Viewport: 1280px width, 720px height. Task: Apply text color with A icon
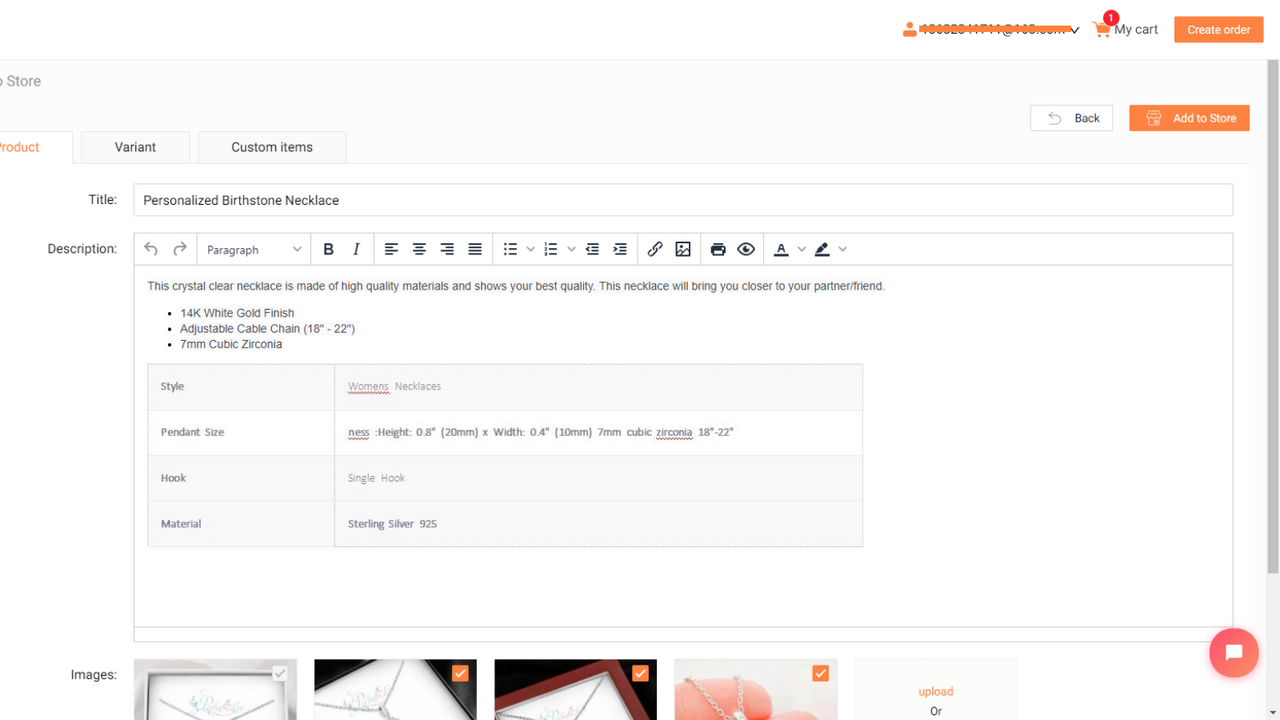(781, 249)
